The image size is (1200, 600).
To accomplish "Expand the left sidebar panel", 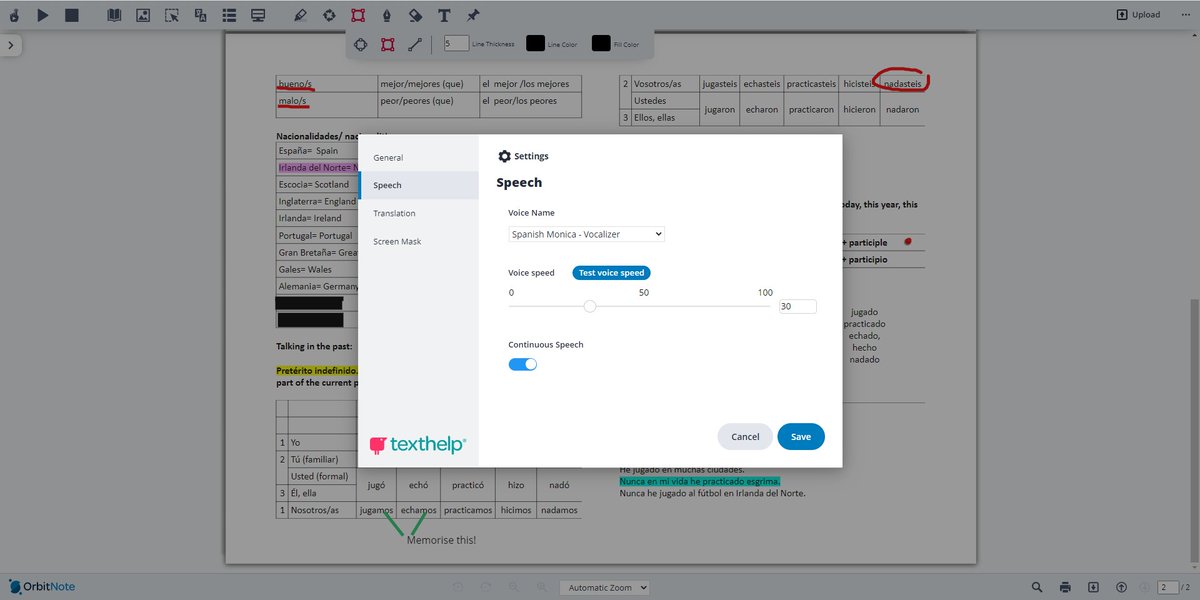I will tap(10, 44).
